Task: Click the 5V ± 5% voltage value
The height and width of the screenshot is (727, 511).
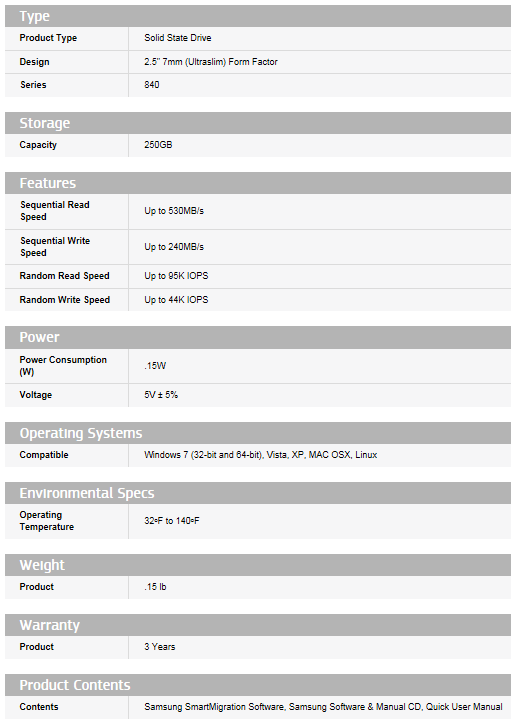Action: point(161,395)
